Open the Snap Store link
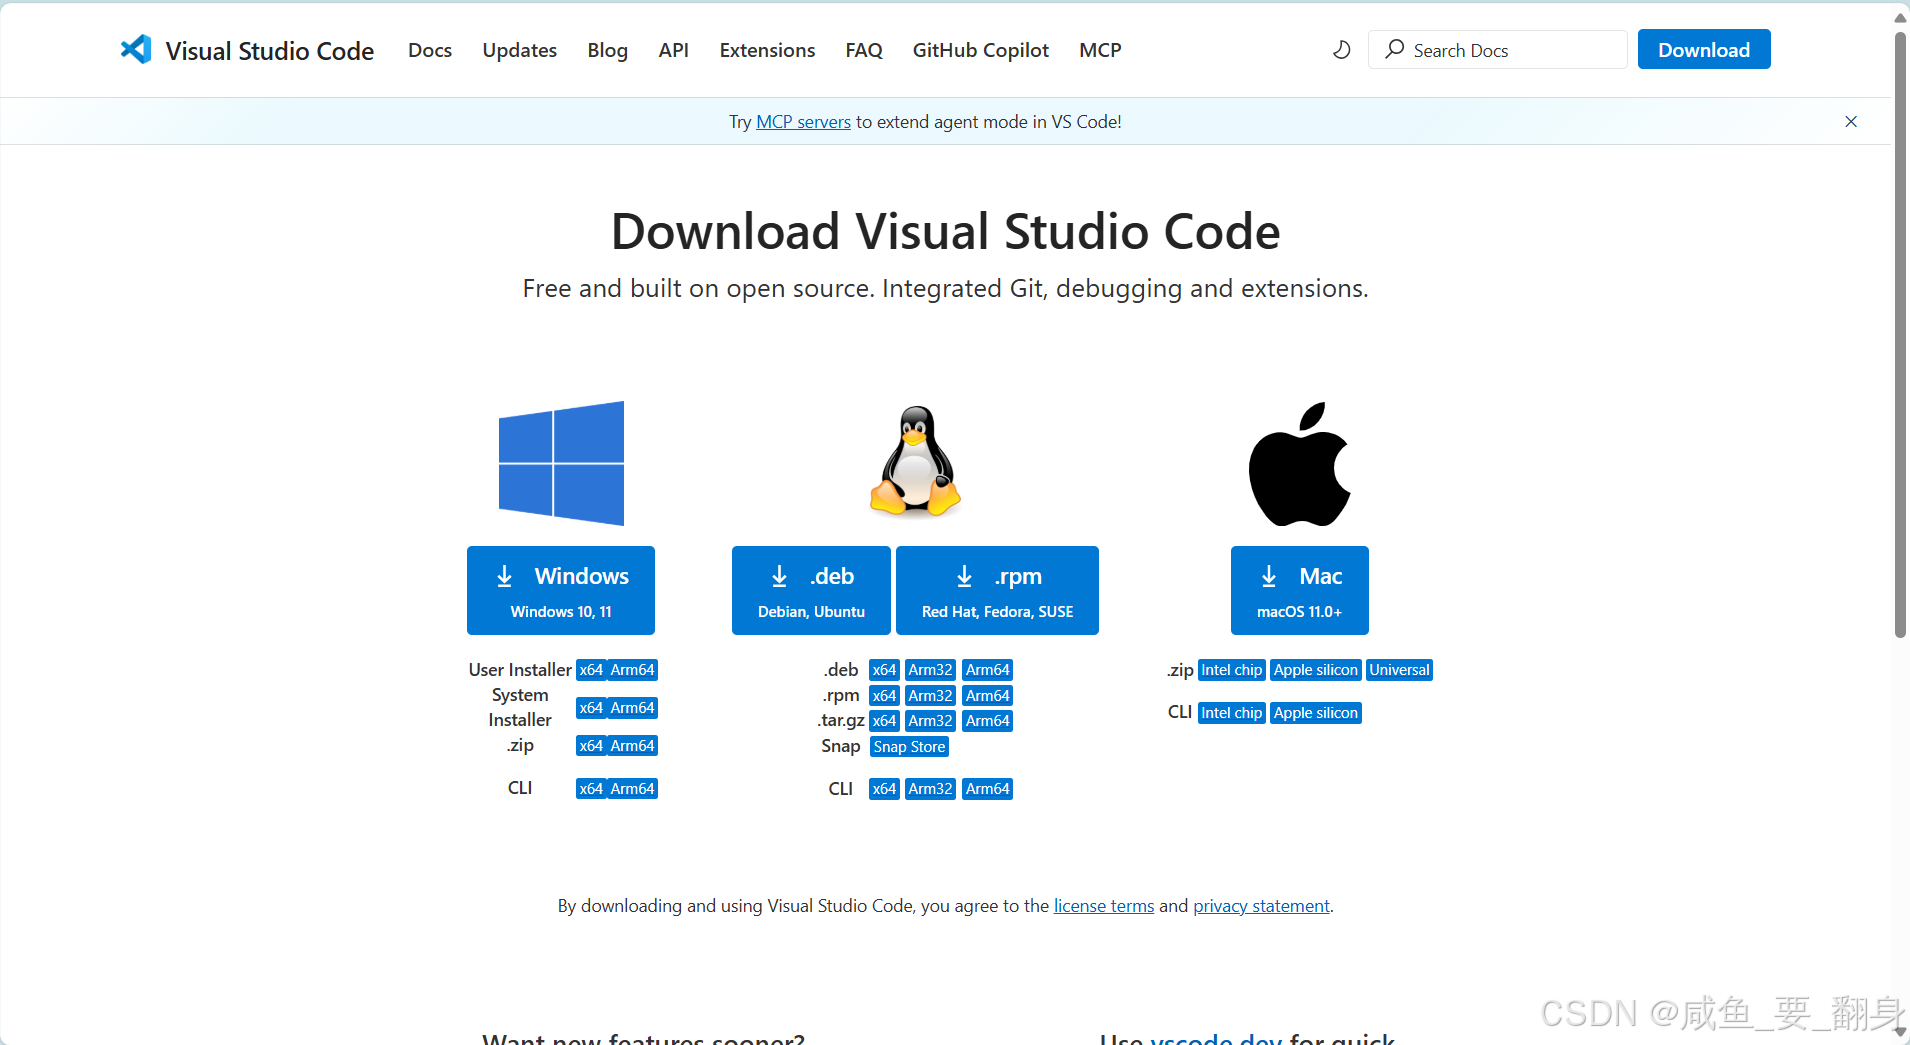 click(x=909, y=747)
